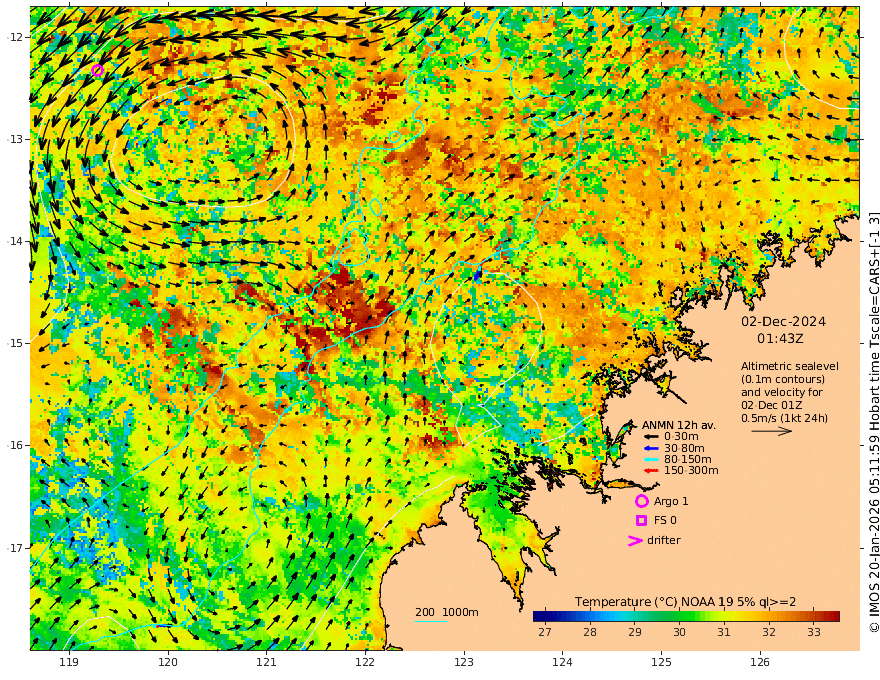Click the 'Altimetric sealevel' caption text

790,366
